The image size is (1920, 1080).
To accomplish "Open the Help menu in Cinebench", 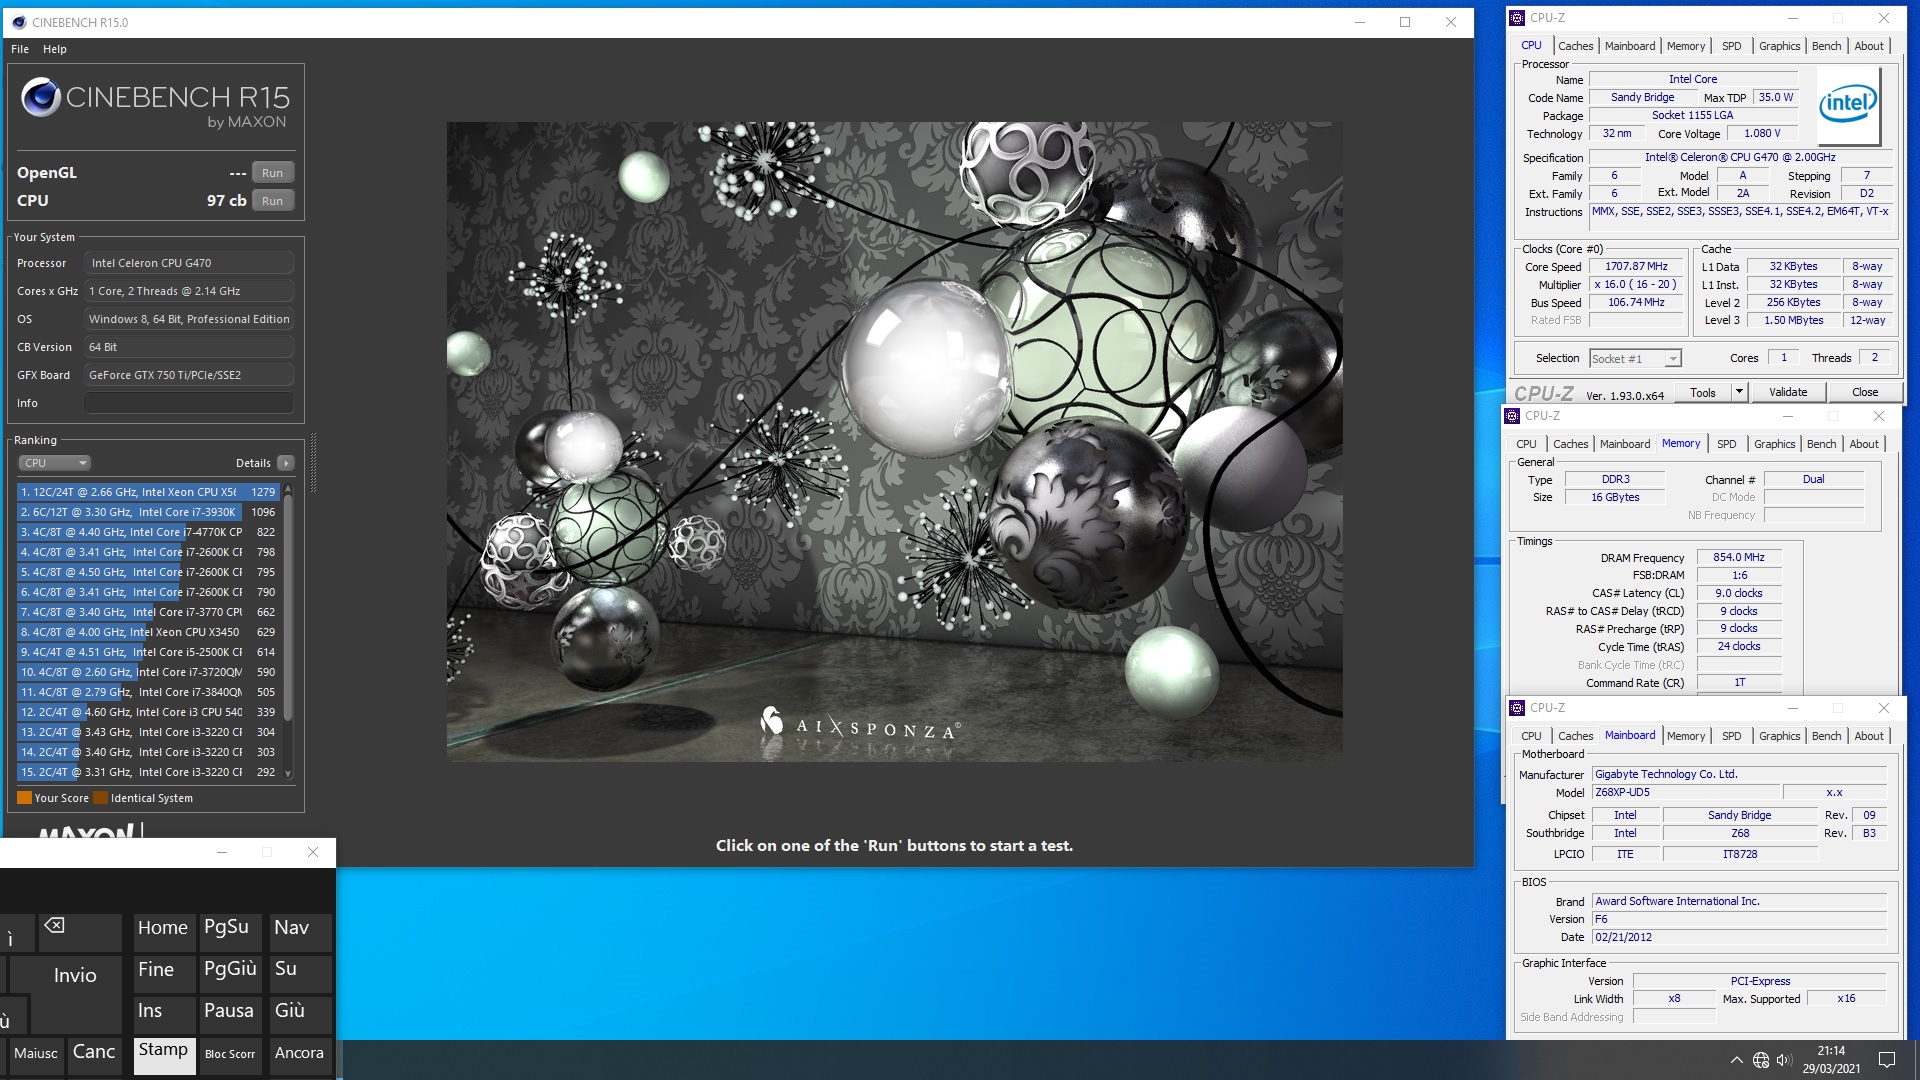I will (55, 49).
